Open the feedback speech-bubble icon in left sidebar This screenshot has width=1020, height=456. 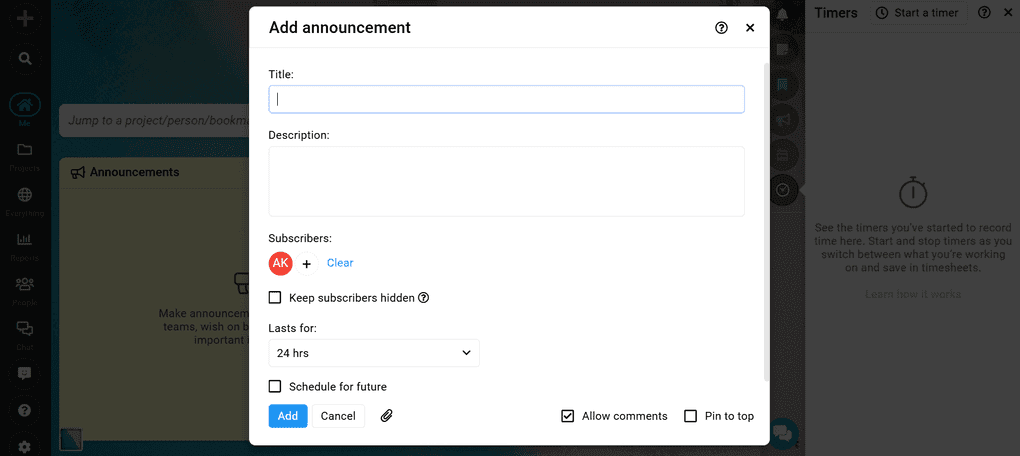[x=25, y=373]
